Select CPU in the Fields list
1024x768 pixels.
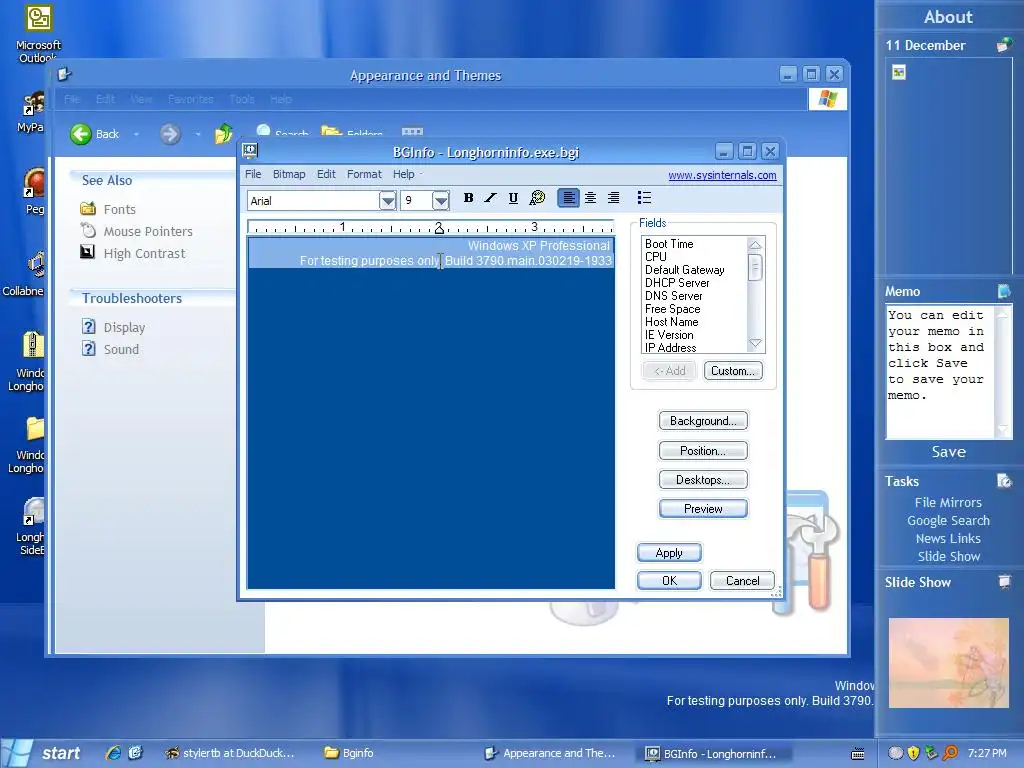tap(656, 257)
